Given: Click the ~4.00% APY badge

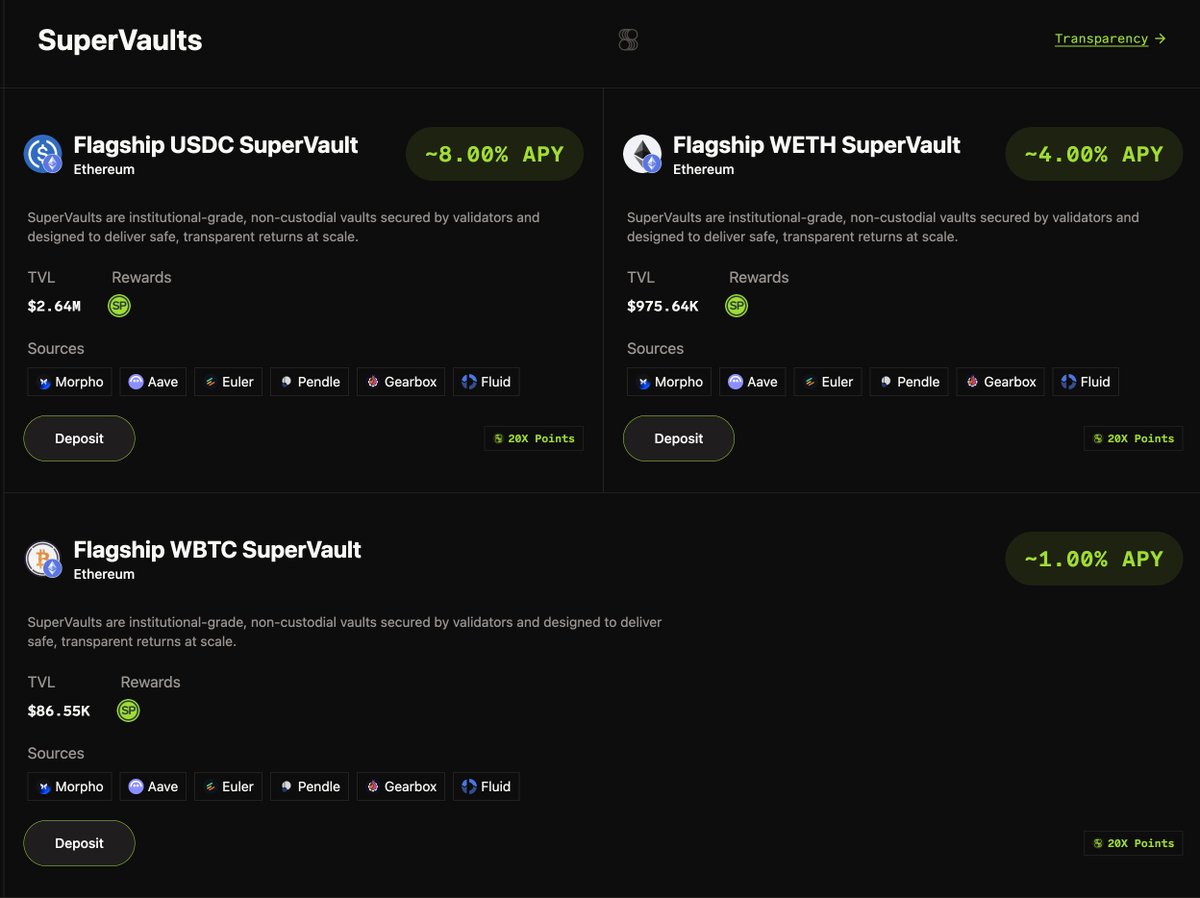Looking at the screenshot, I should [x=1094, y=154].
